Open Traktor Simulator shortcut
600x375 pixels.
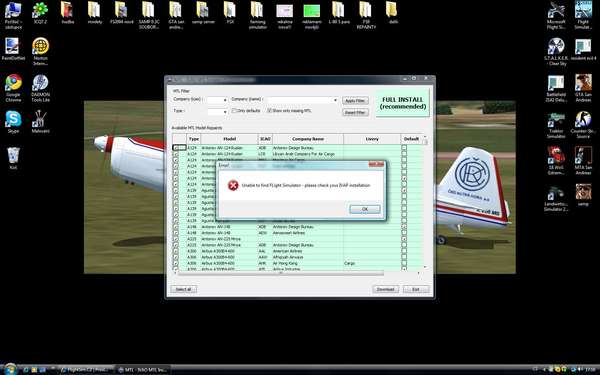556,124
